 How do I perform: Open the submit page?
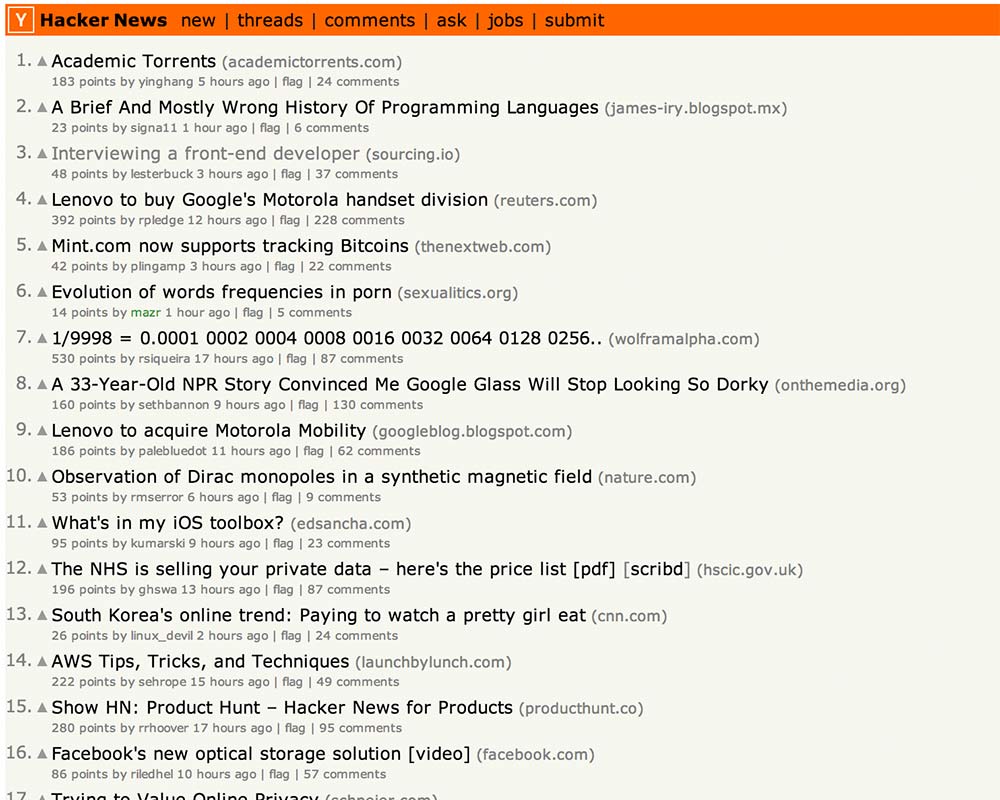point(574,20)
